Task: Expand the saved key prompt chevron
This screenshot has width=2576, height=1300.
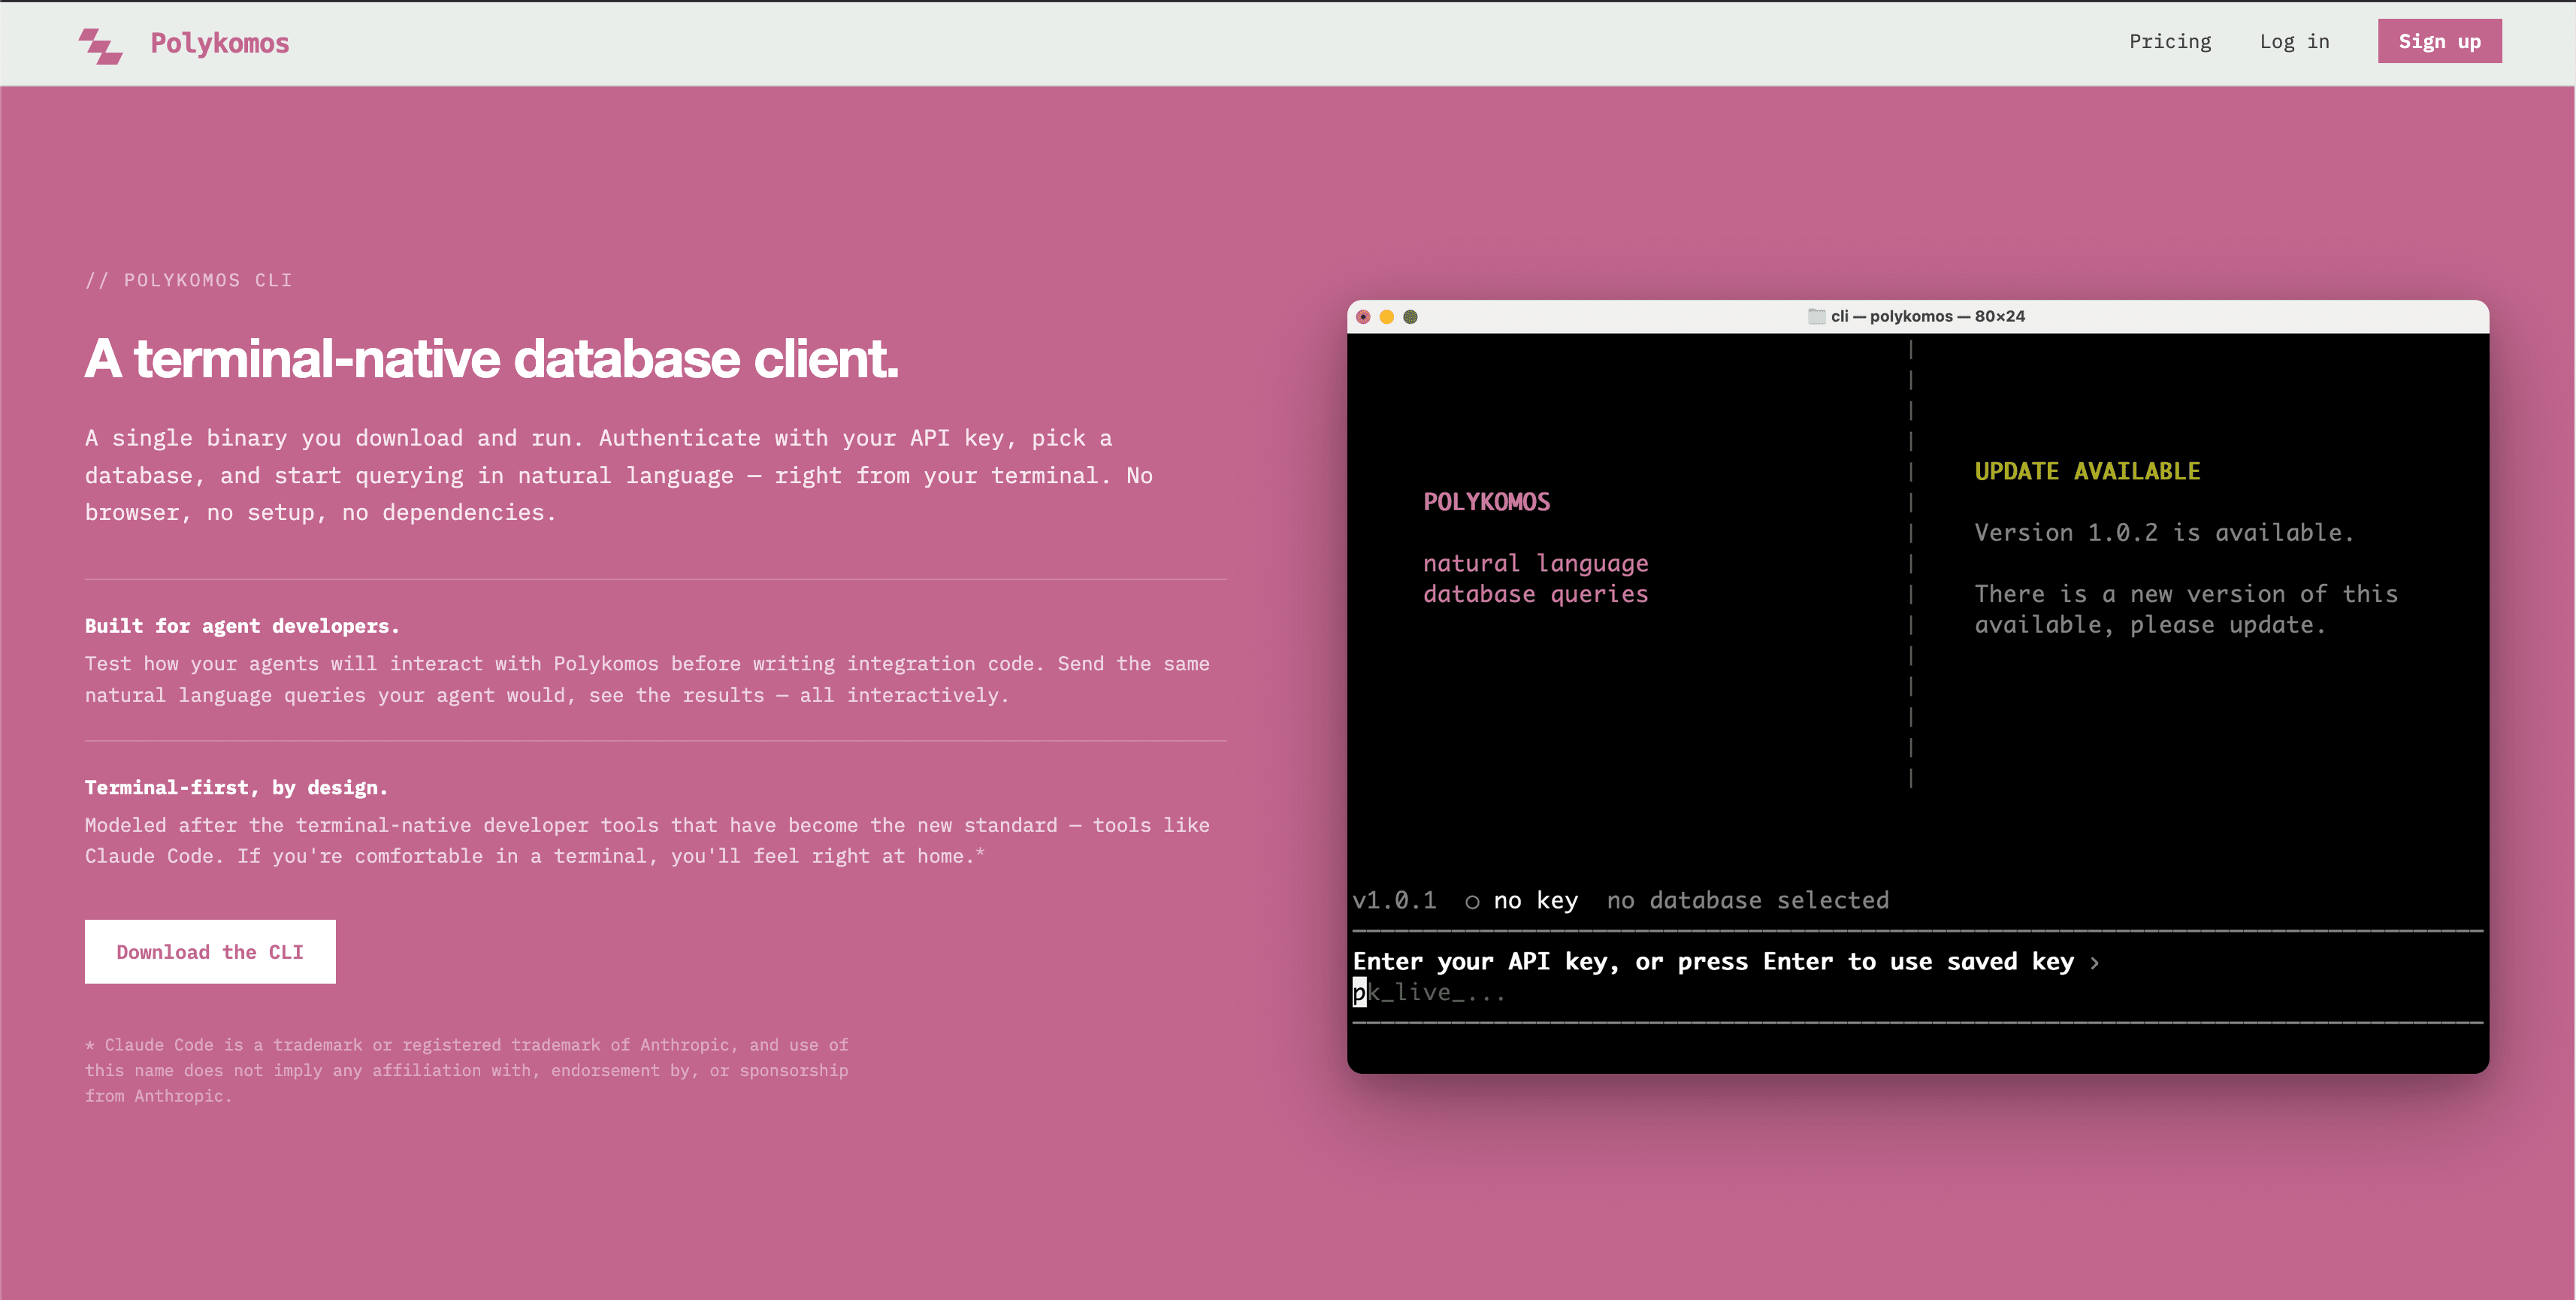Action: 2095,962
